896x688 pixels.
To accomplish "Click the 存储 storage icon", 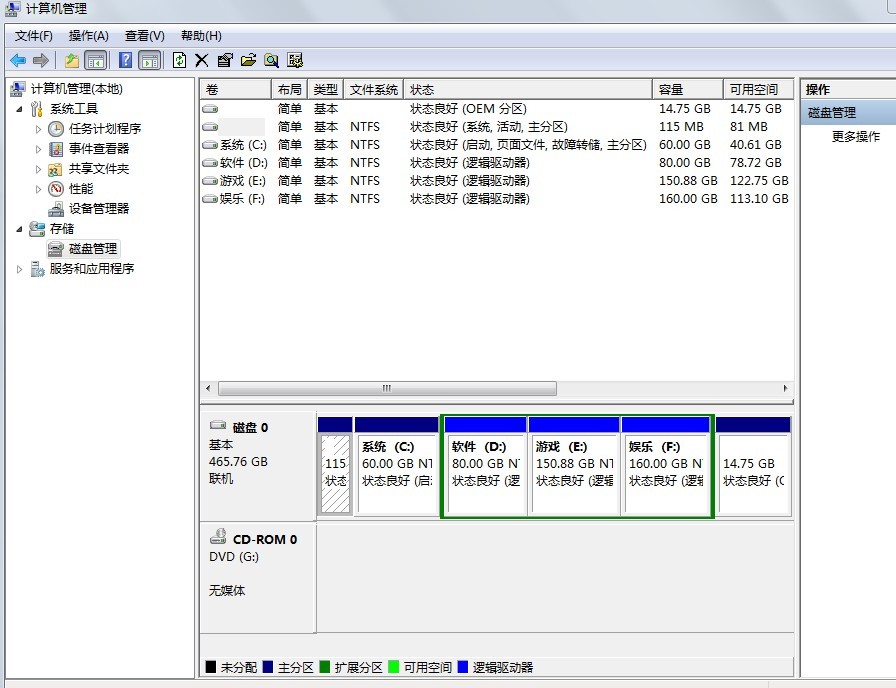I will pyautogui.click(x=37, y=229).
